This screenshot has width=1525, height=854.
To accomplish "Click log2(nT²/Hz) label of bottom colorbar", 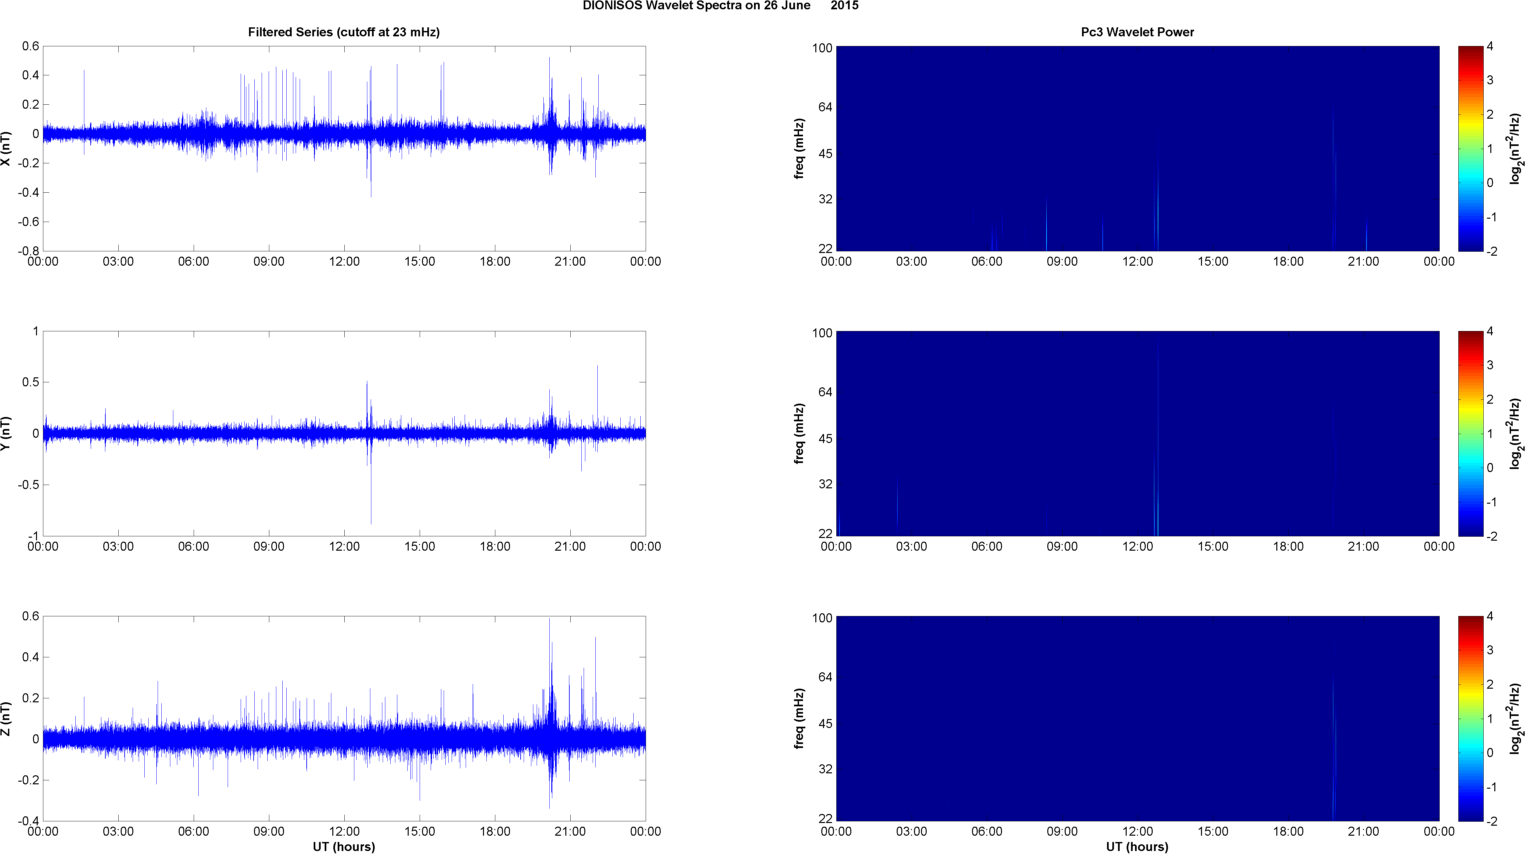I will coord(1517,719).
